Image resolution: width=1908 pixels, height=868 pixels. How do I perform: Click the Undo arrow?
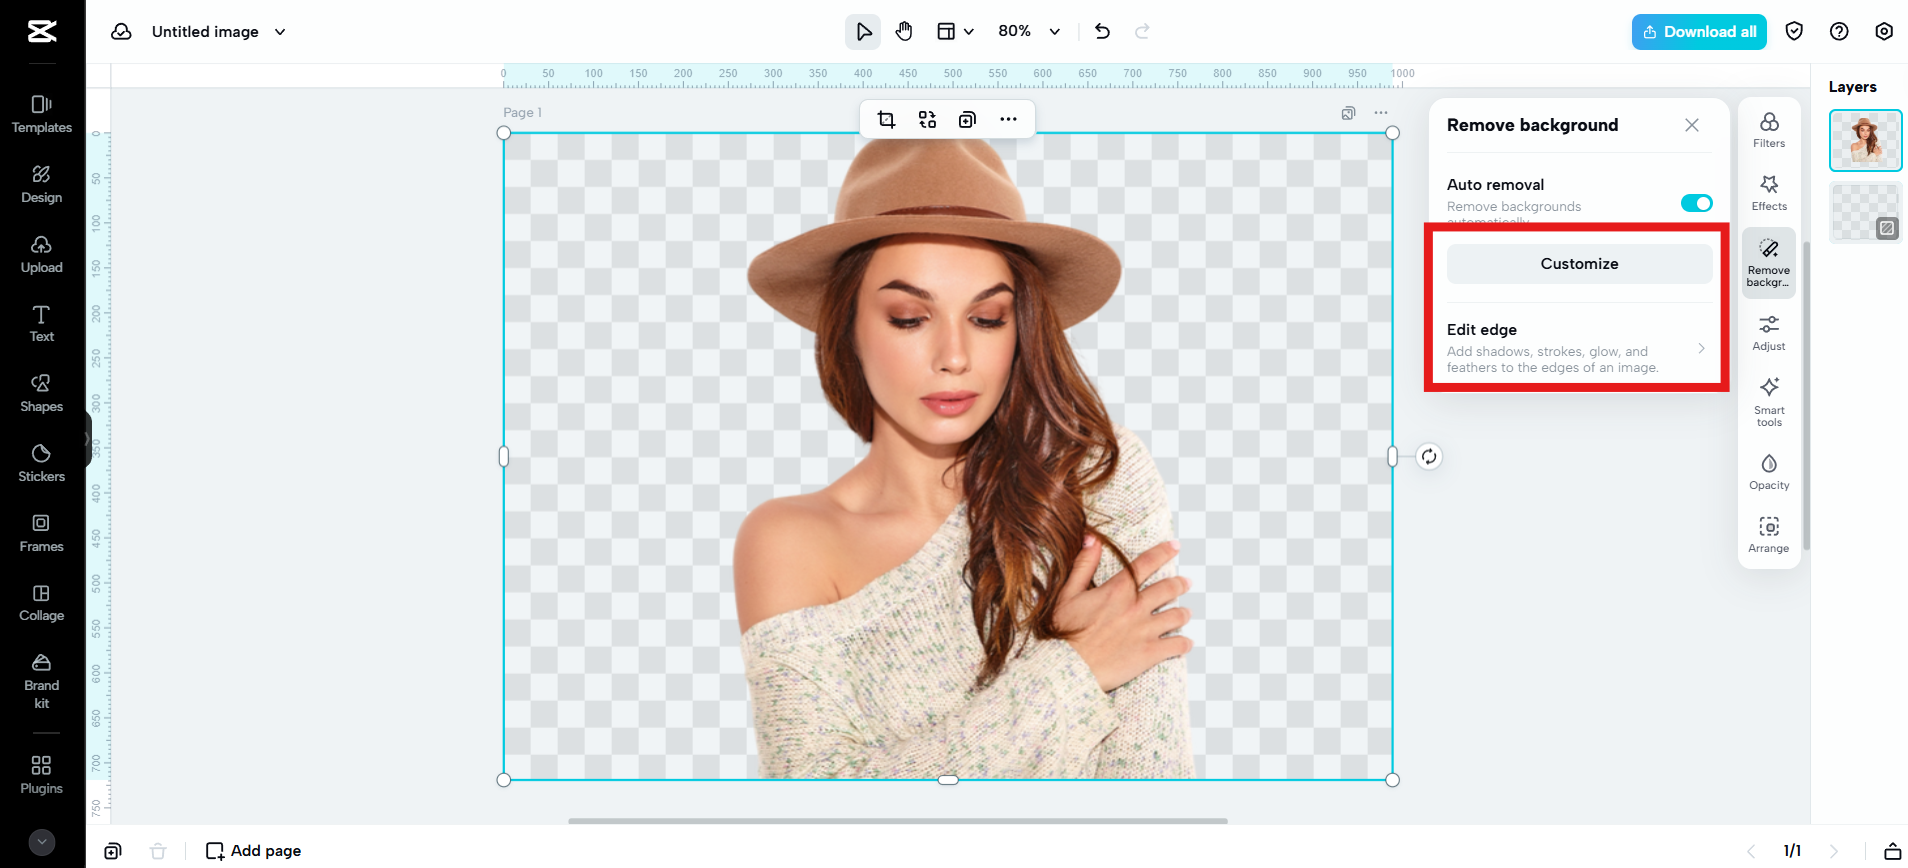pyautogui.click(x=1102, y=32)
